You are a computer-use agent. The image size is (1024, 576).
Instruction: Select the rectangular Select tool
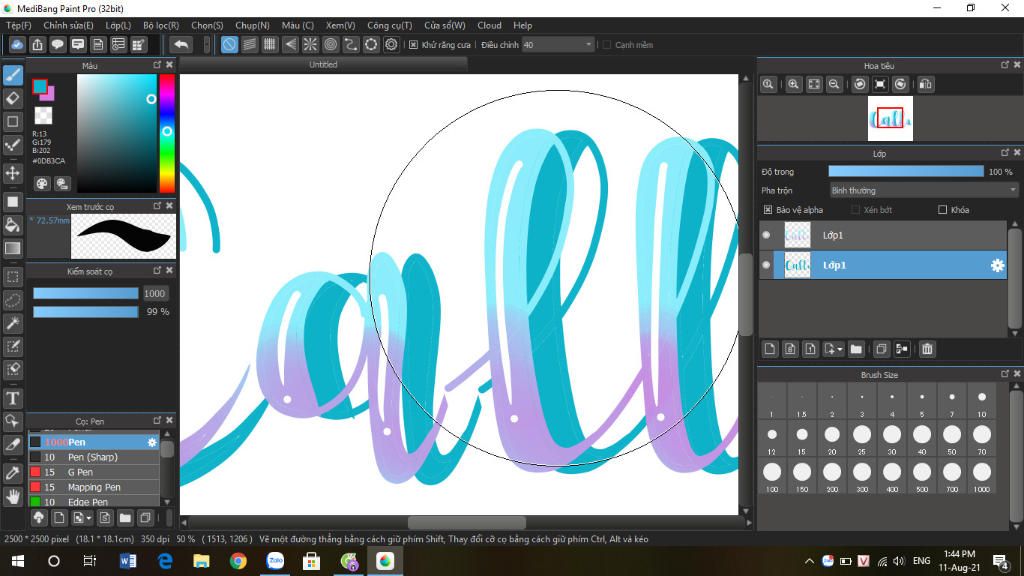pyautogui.click(x=12, y=277)
